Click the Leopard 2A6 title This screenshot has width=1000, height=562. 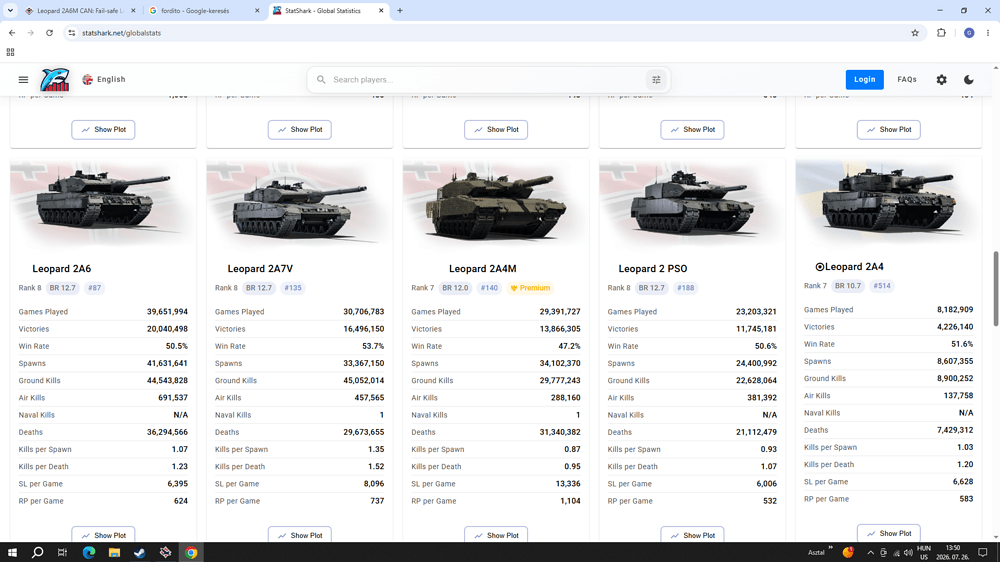pyautogui.click(x=61, y=269)
